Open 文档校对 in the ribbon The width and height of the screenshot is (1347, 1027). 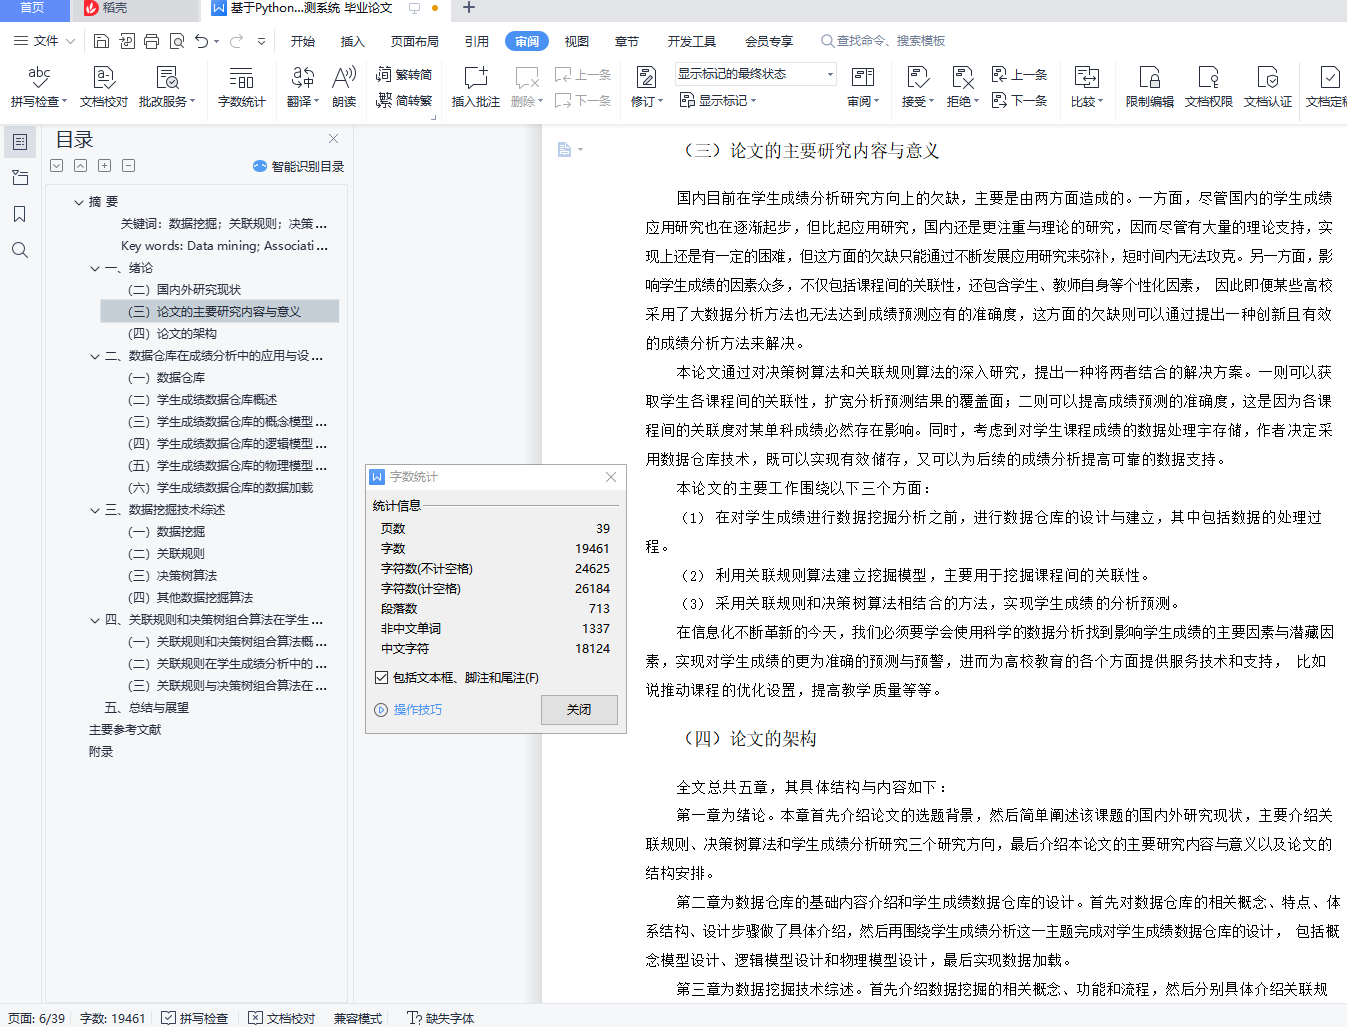click(104, 86)
